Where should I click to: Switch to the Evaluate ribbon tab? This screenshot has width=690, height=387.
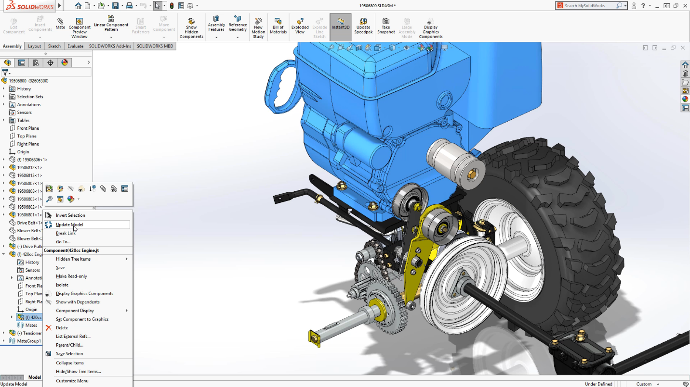(75, 46)
